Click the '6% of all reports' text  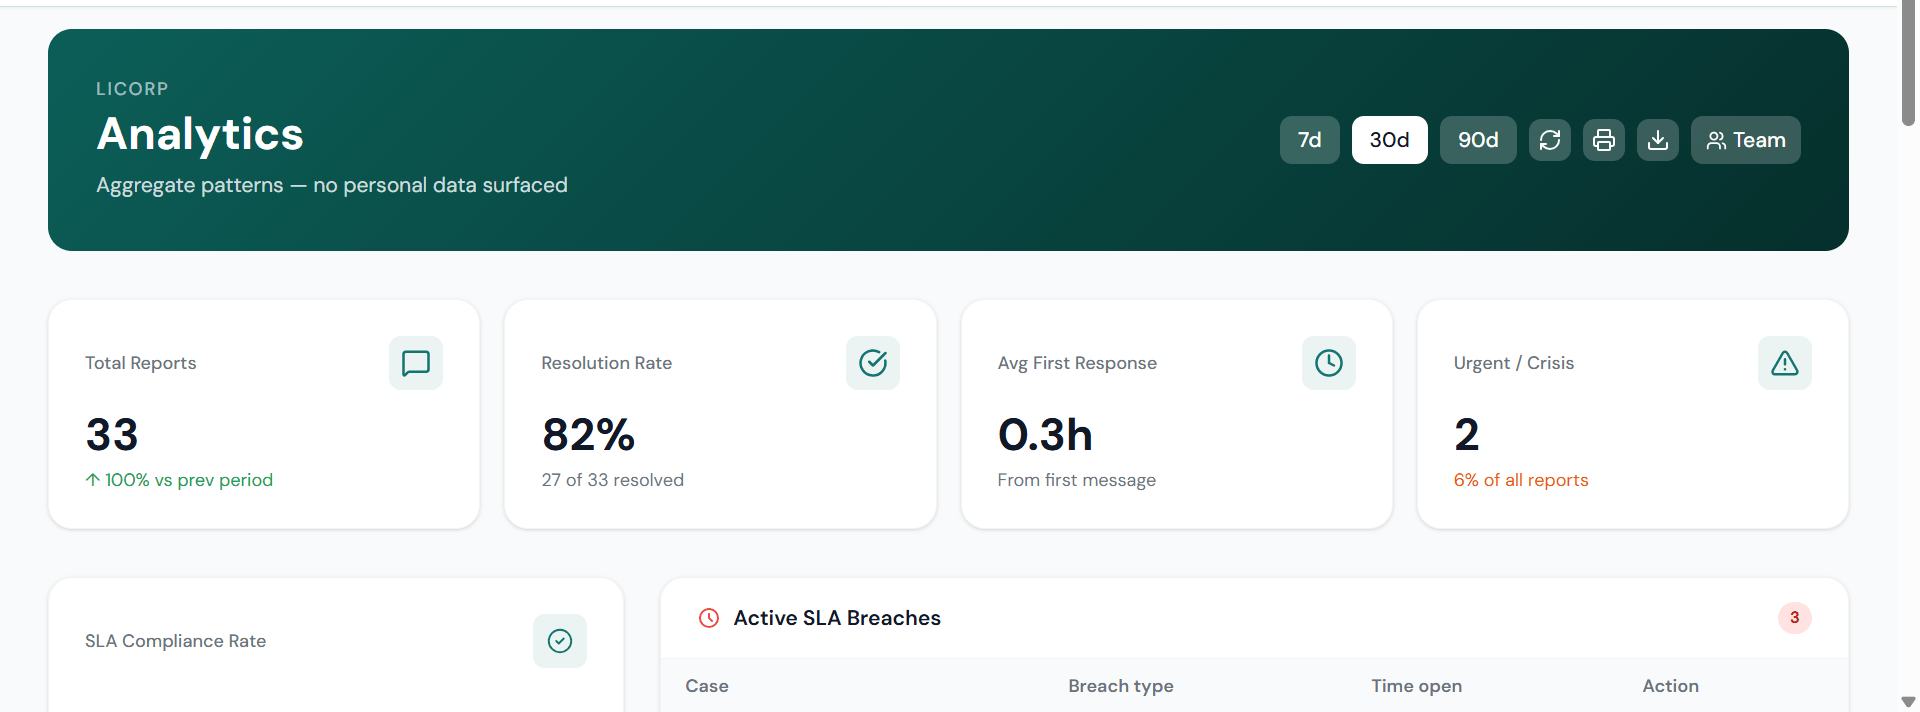(1521, 480)
